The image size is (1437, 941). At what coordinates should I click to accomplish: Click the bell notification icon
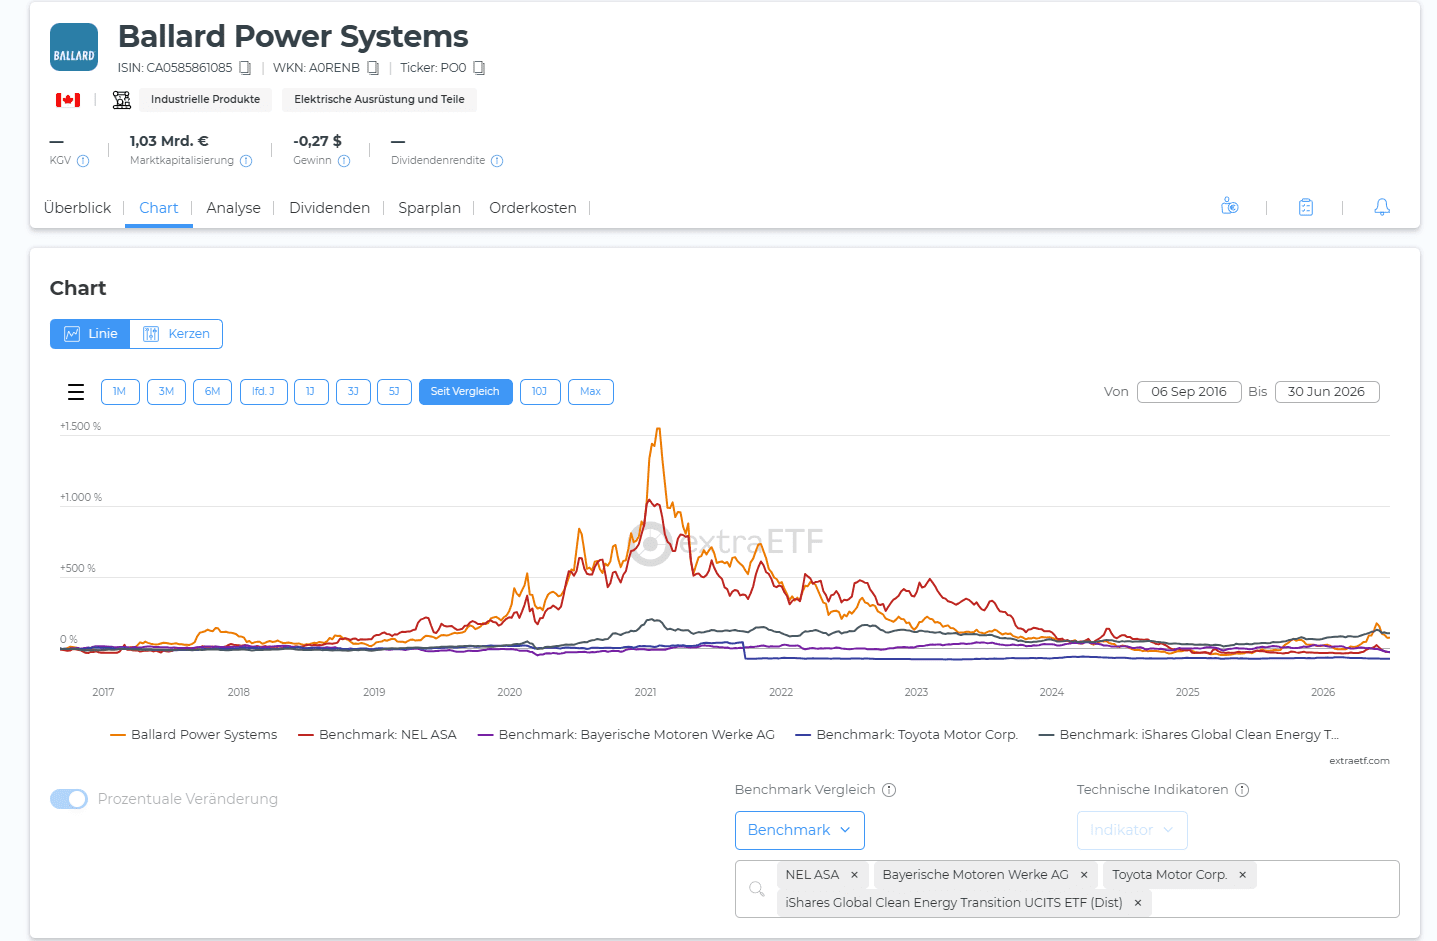click(x=1382, y=207)
